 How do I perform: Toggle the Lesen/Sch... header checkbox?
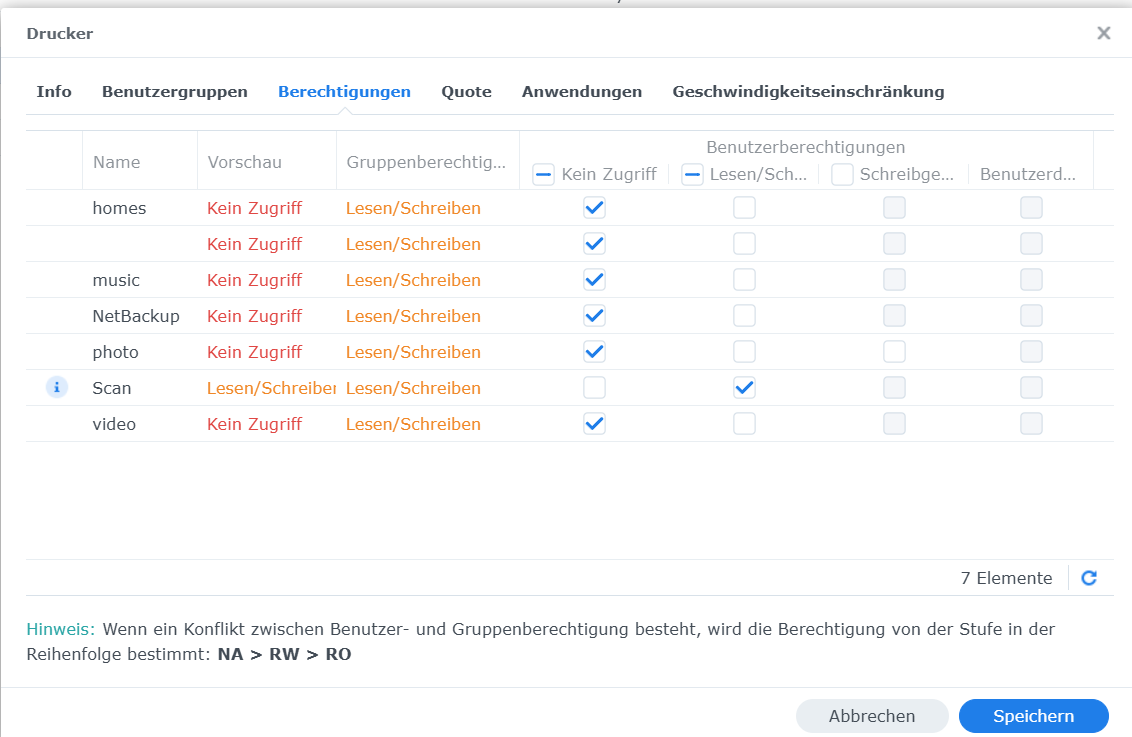pos(692,174)
